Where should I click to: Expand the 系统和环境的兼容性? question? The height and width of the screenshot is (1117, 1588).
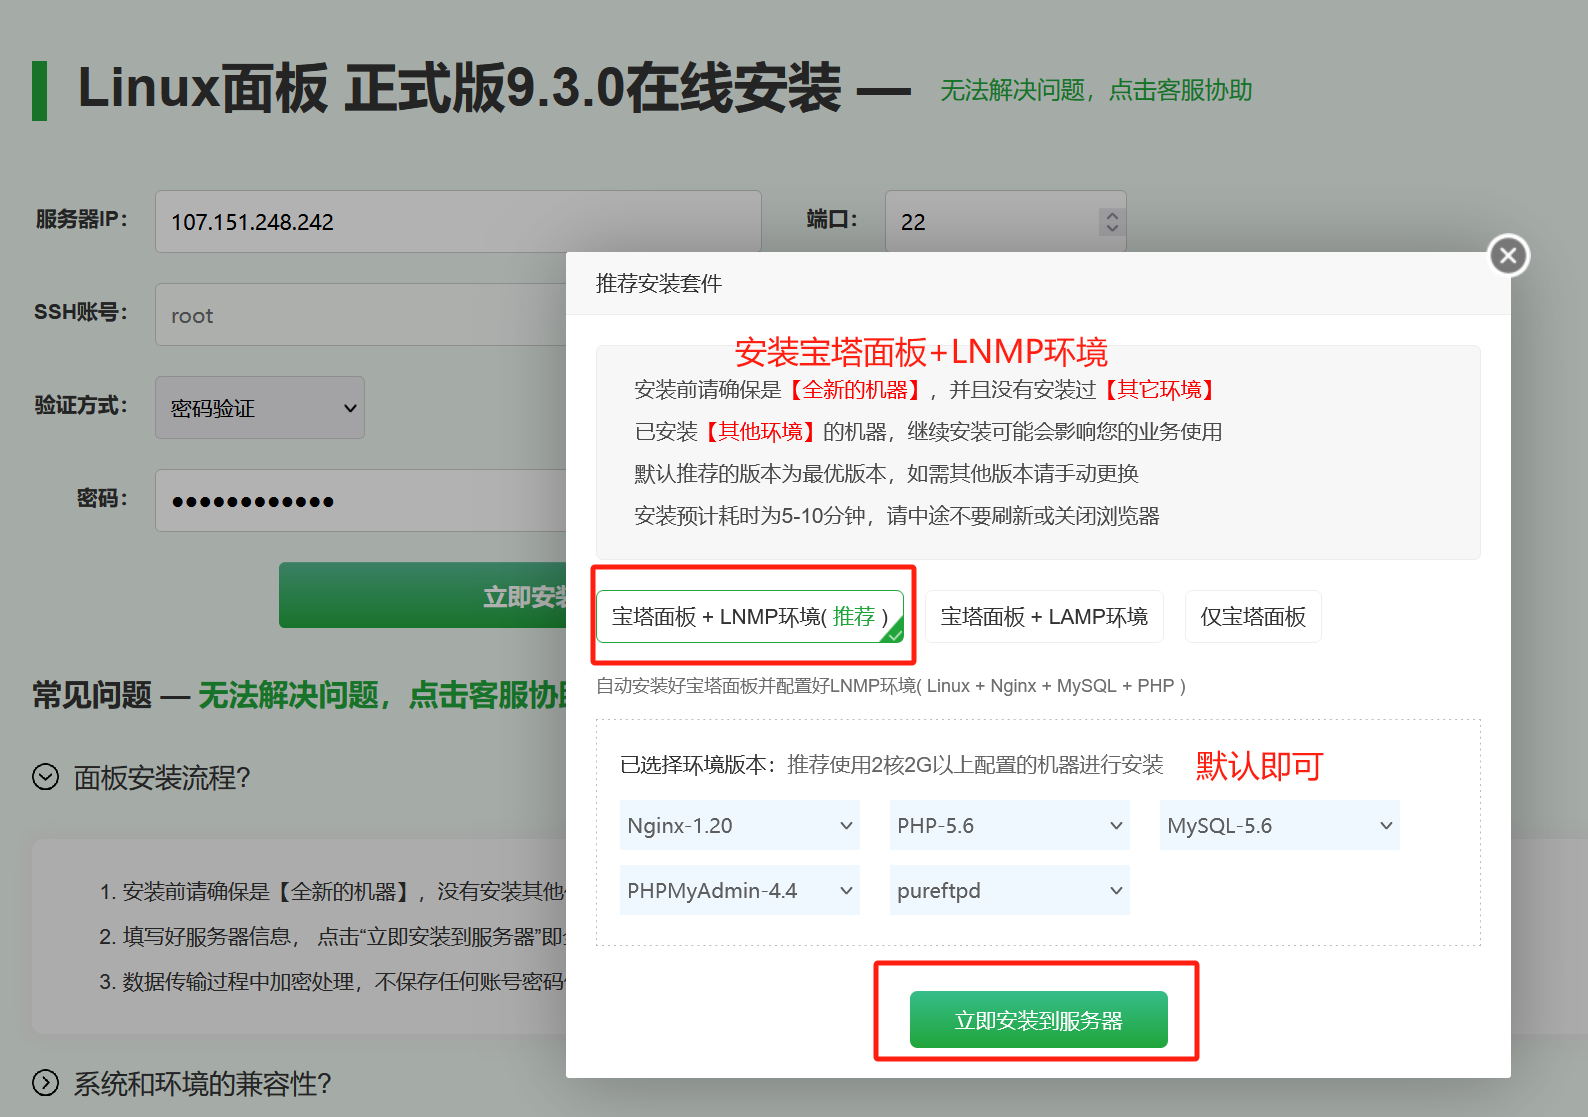tap(203, 1083)
